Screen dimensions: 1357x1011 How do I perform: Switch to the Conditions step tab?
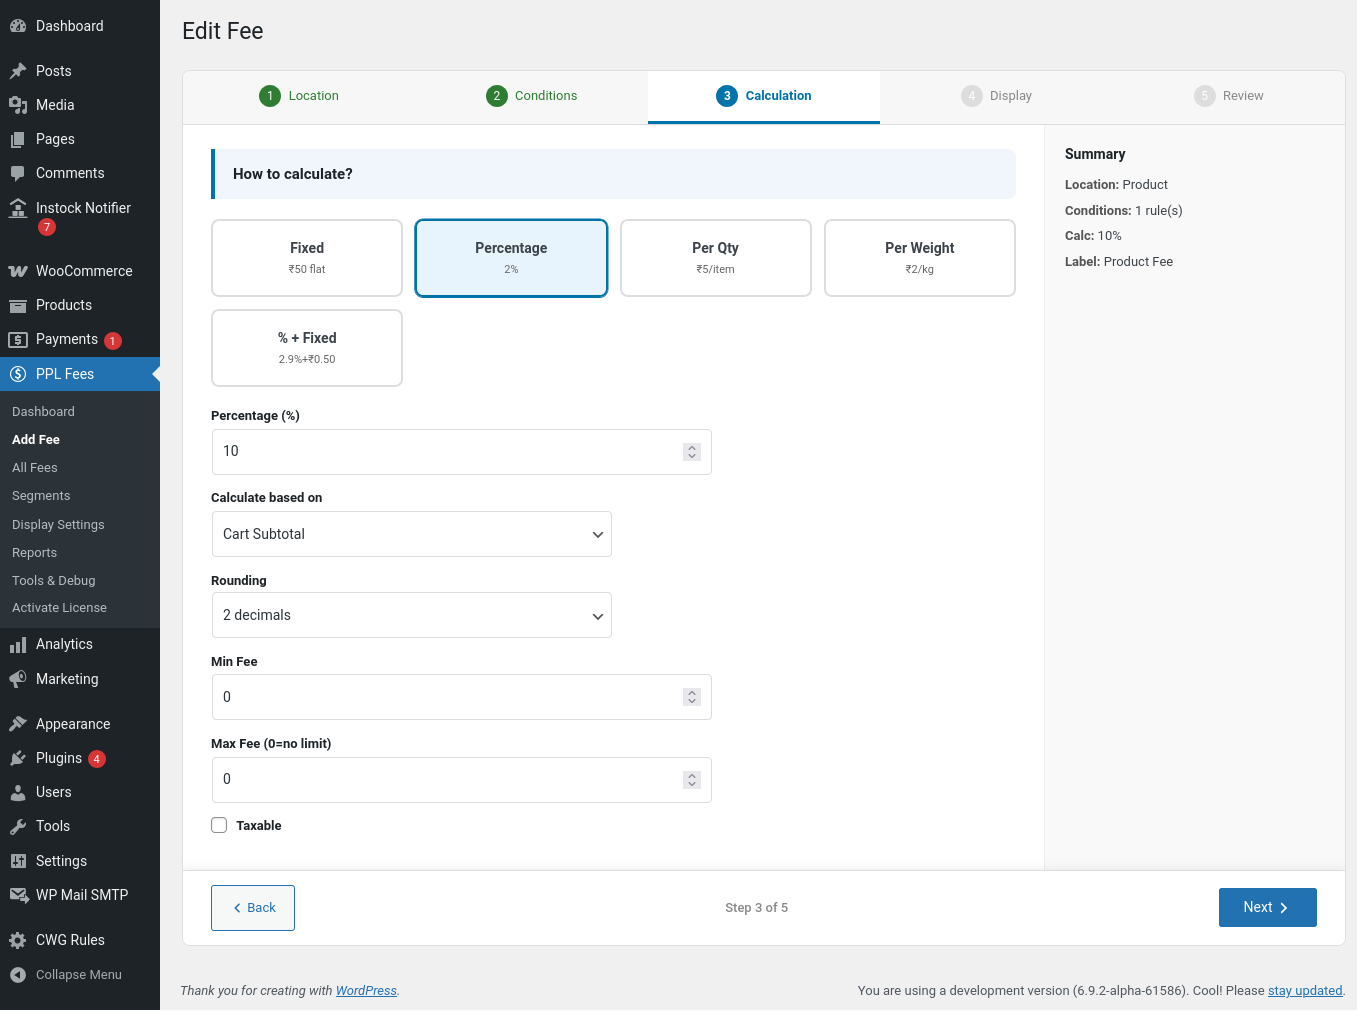pyautogui.click(x=532, y=96)
